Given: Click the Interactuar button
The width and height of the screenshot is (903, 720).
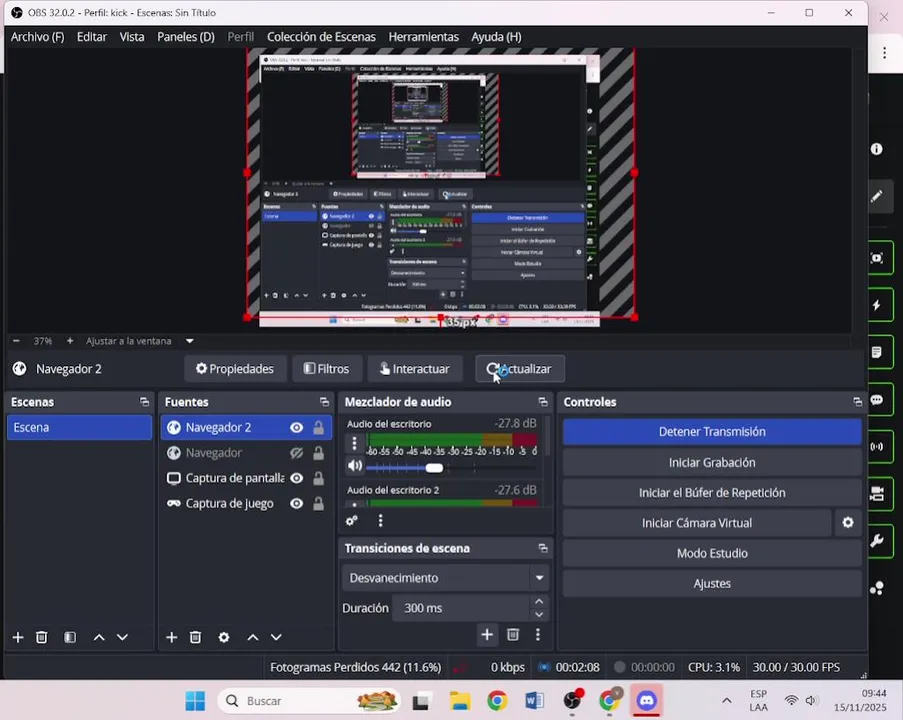Looking at the screenshot, I should click(415, 369).
